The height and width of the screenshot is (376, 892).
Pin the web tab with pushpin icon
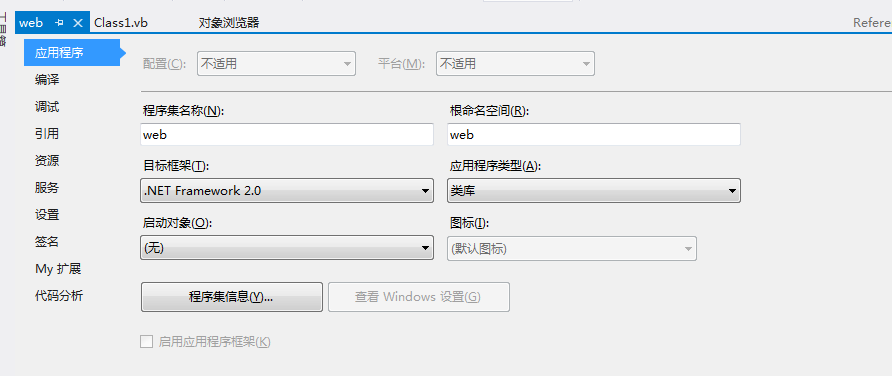59,23
